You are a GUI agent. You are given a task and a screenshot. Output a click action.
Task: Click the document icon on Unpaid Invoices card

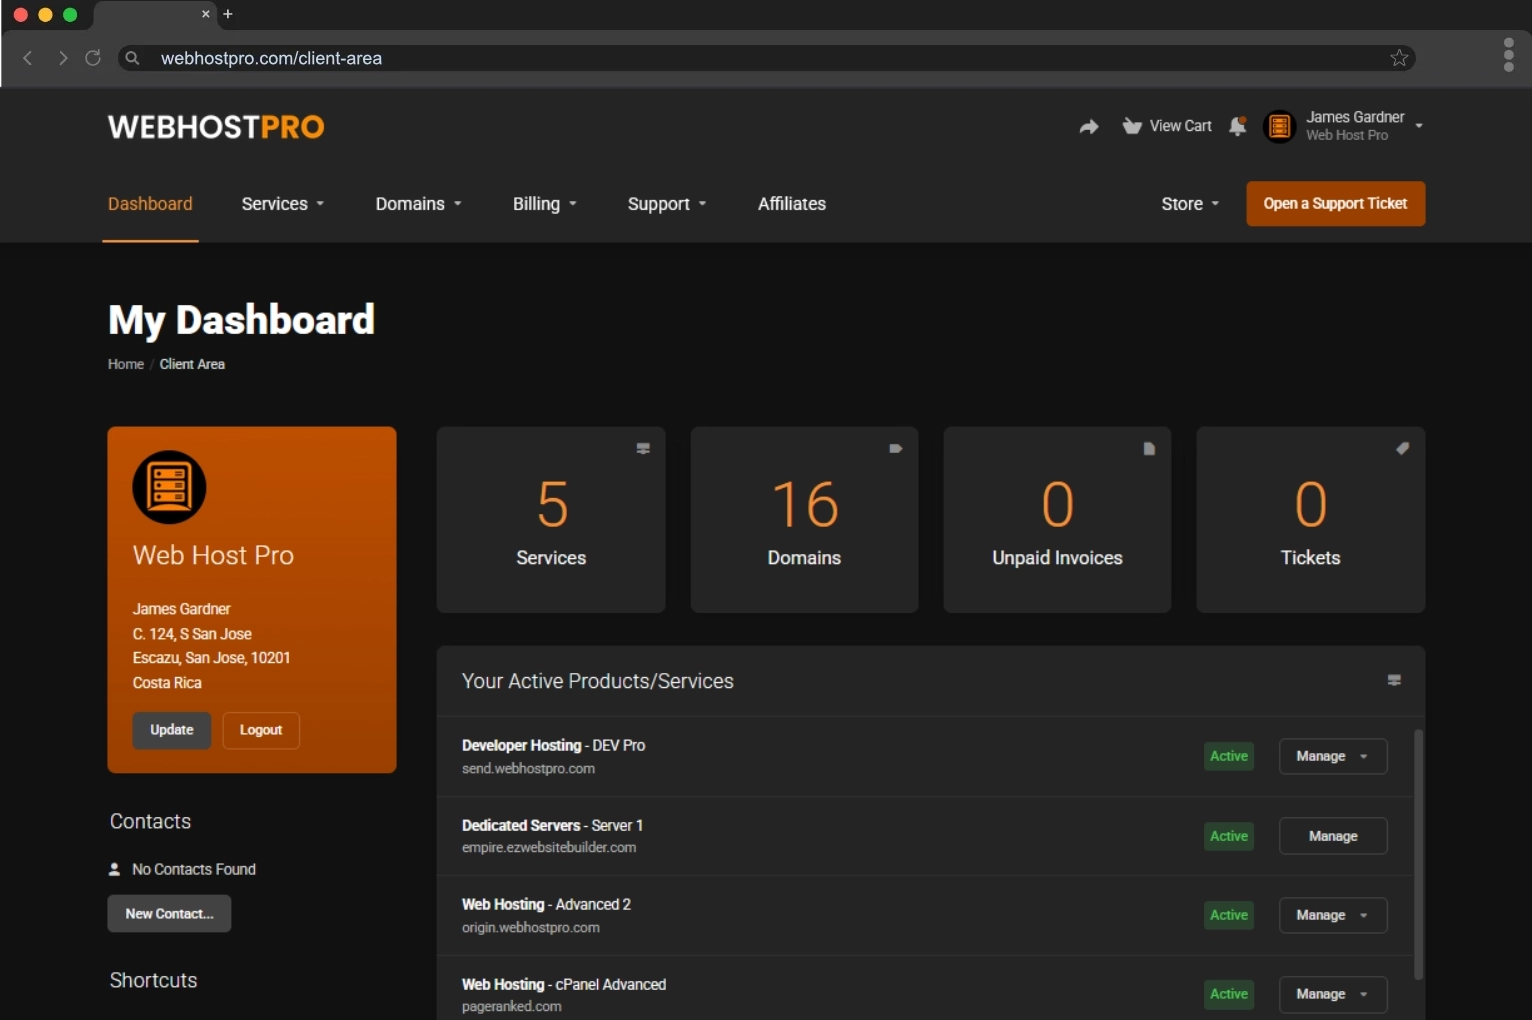[x=1149, y=448]
